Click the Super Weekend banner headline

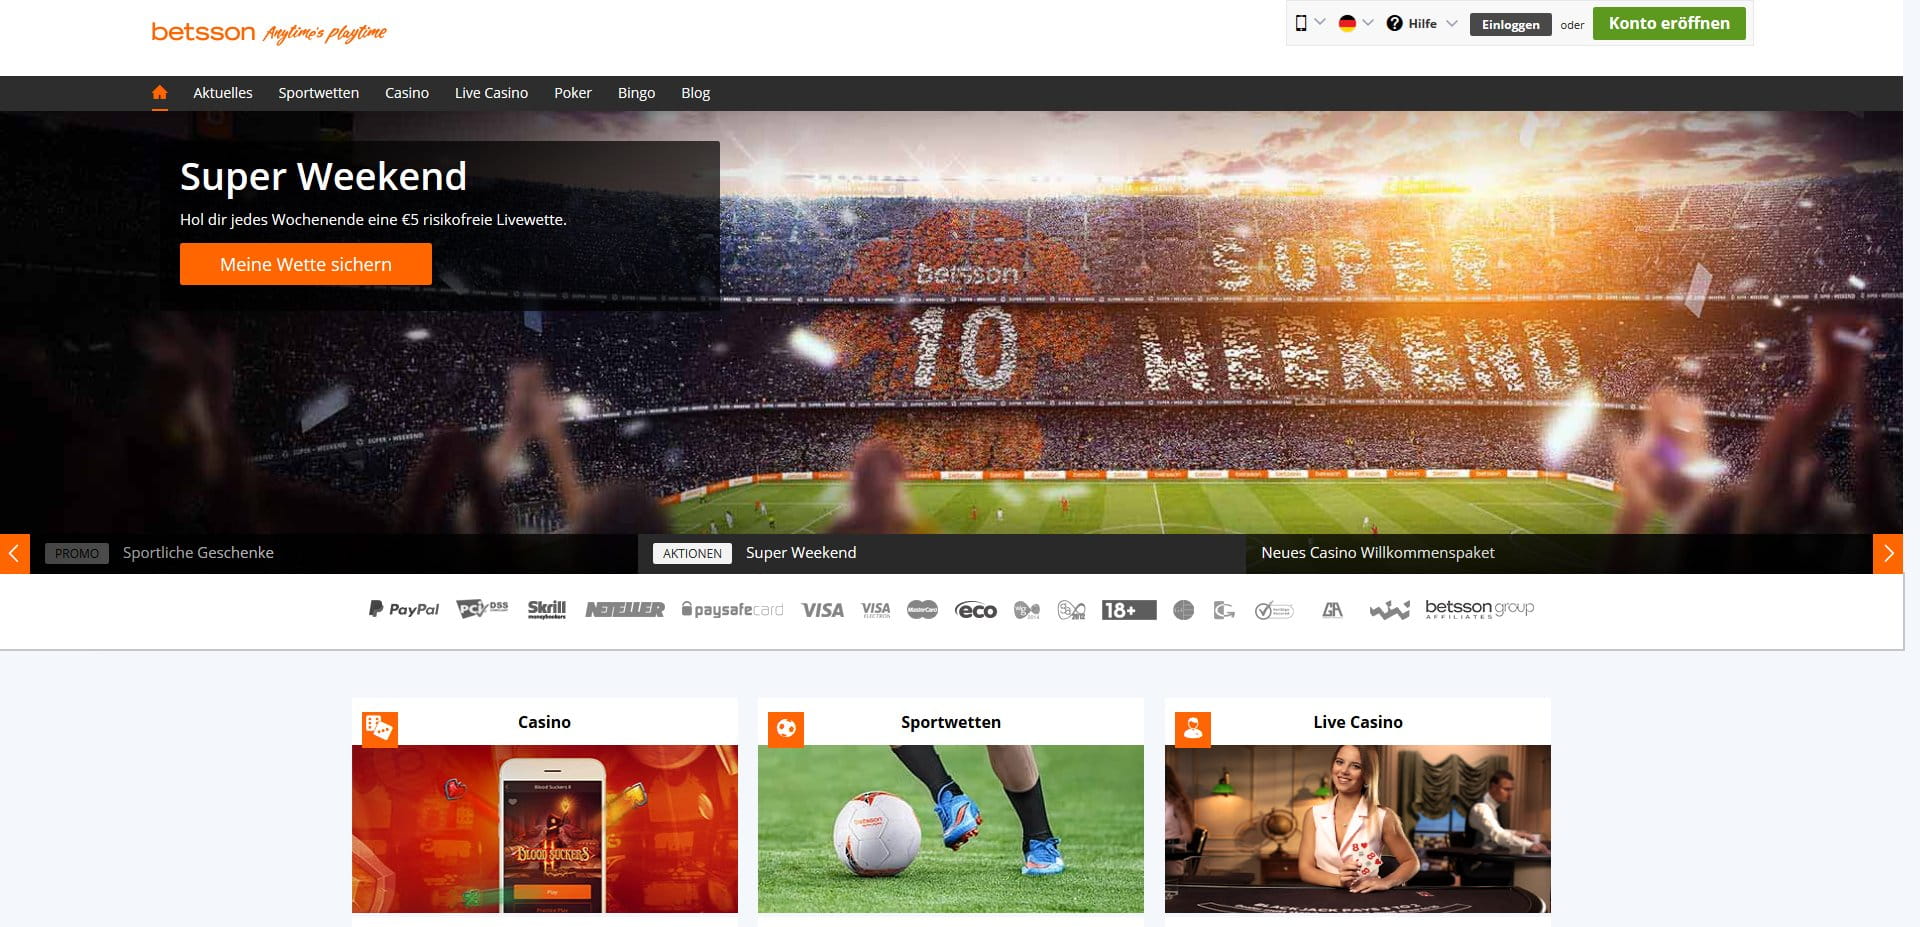(323, 177)
